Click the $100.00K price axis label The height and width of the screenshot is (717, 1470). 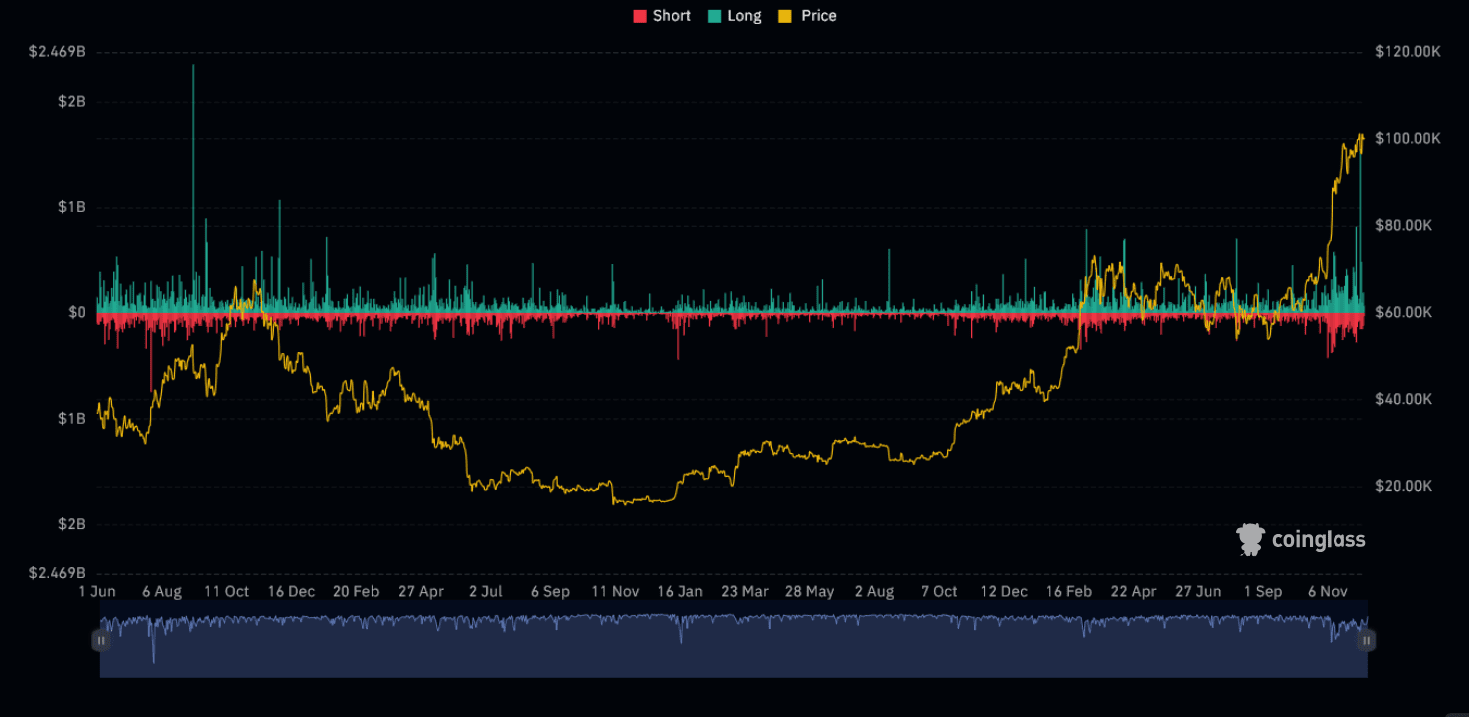[1407, 138]
